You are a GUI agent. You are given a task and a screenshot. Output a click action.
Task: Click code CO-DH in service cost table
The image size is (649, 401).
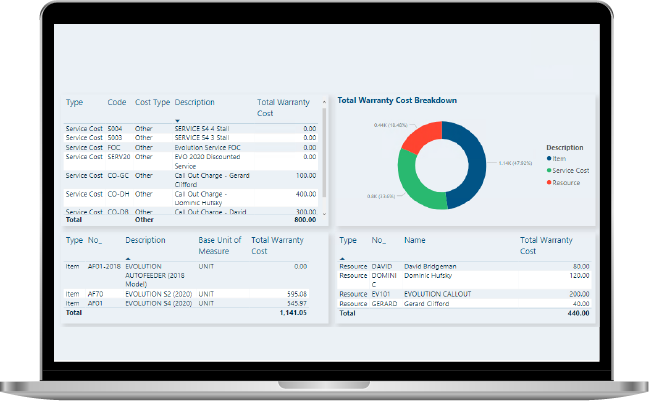[118, 194]
